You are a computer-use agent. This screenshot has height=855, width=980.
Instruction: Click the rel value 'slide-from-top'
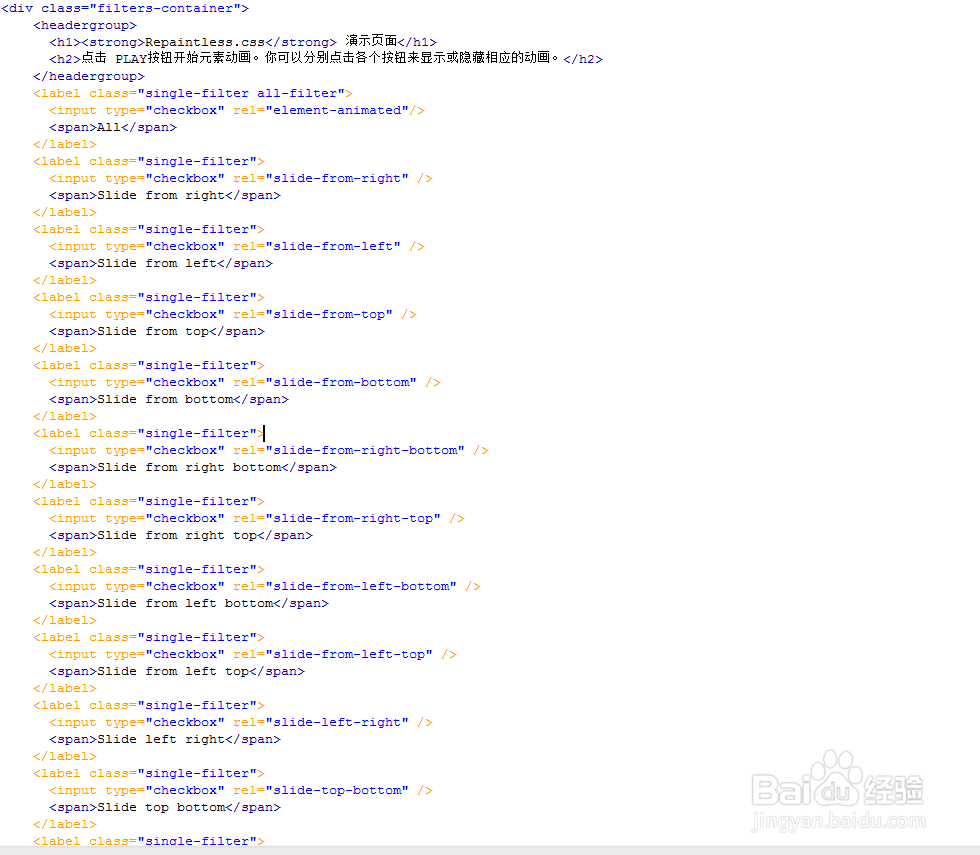pyautogui.click(x=329, y=314)
